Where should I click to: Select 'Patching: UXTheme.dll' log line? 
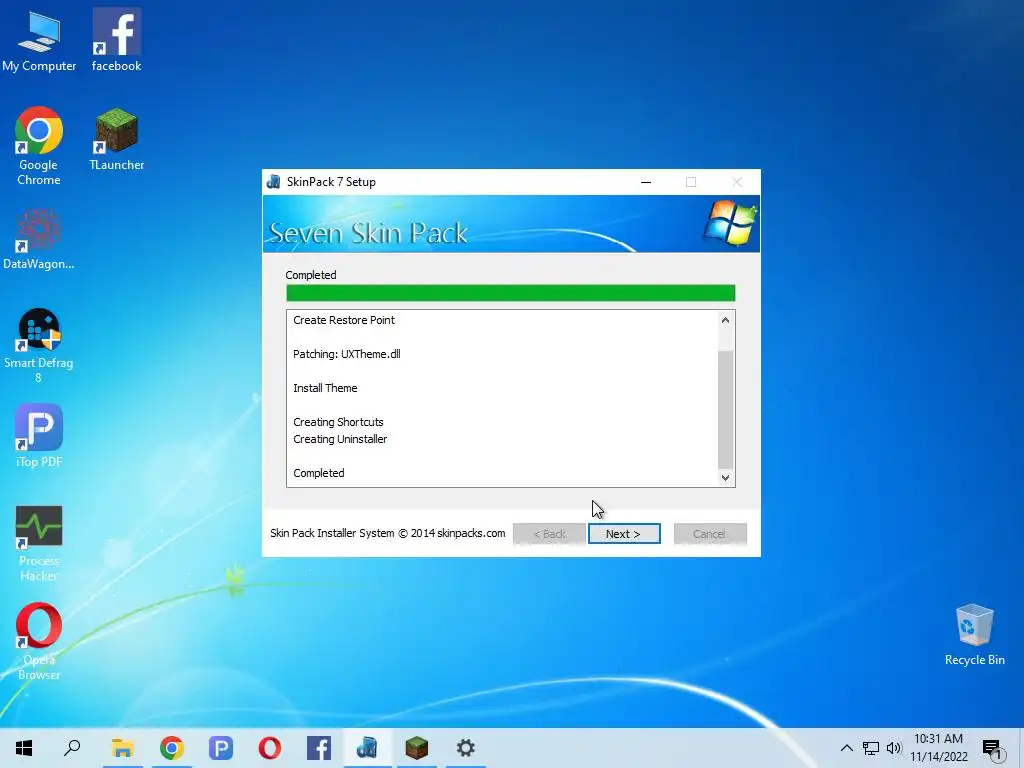point(347,354)
